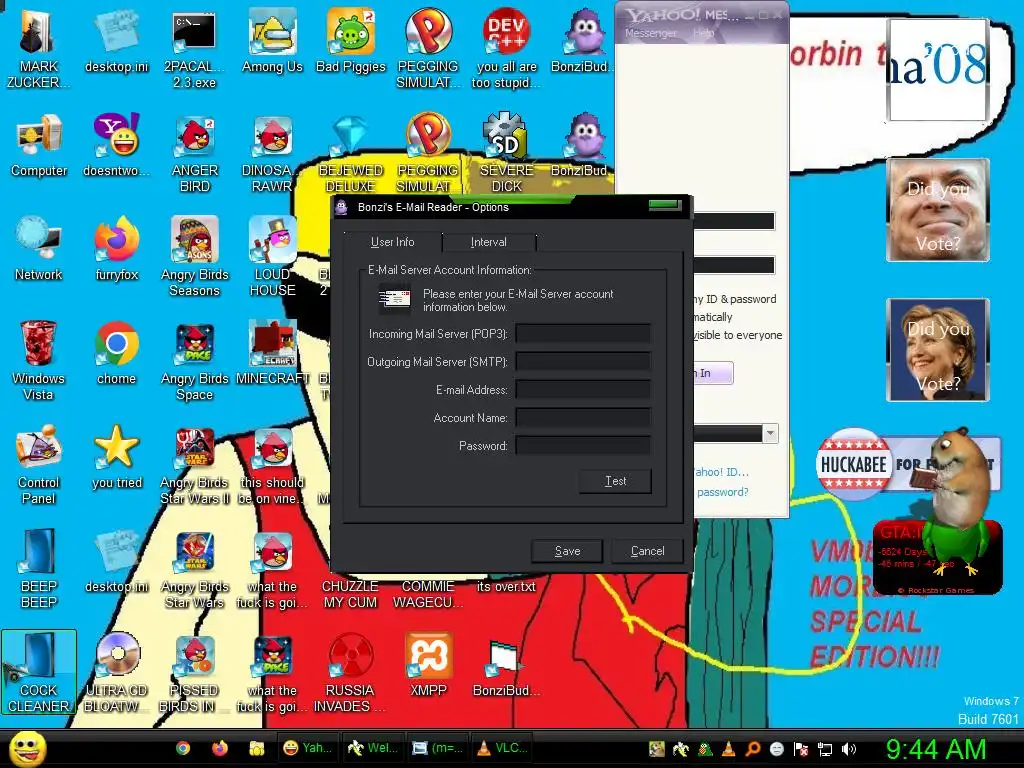Open the Dev-C++ 'you all are too stupid' icon
Screen dimensions: 1024x768
pos(506,47)
